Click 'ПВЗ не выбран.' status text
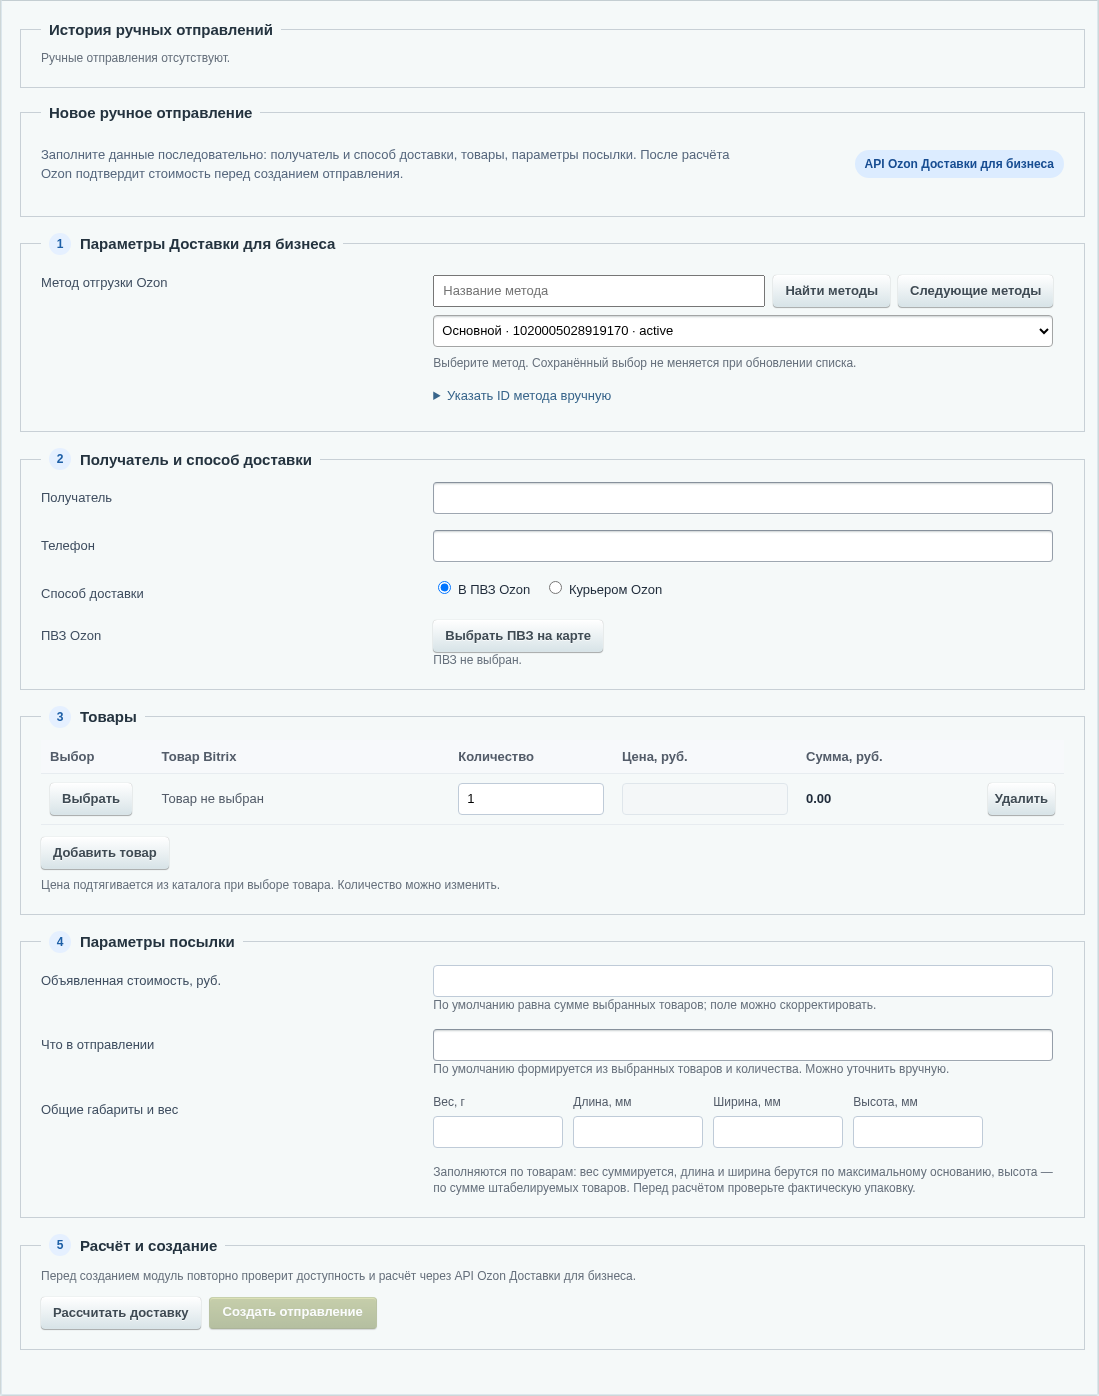The width and height of the screenshot is (1099, 1396). pyautogui.click(x=477, y=660)
